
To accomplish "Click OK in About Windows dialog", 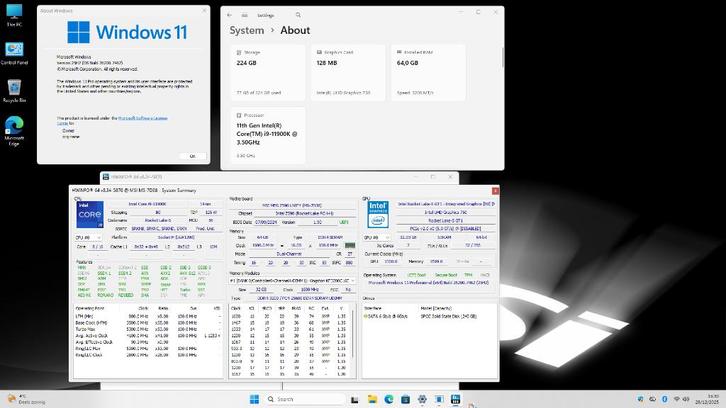I will coord(193,156).
